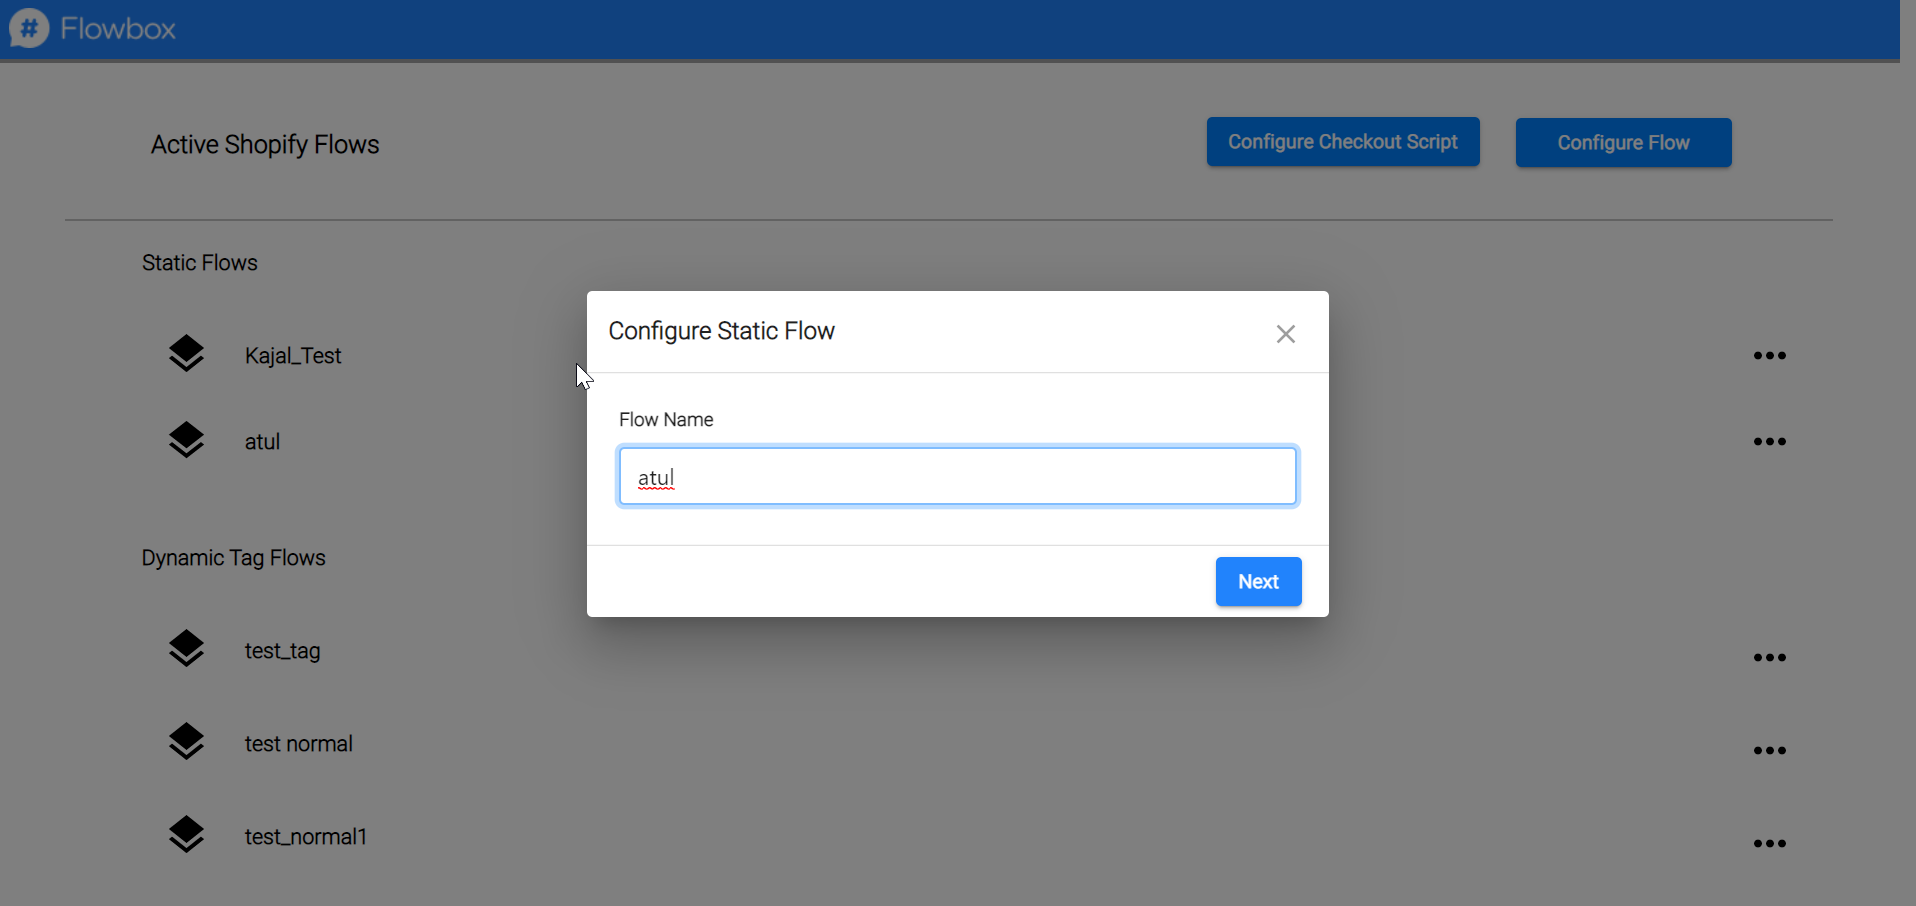Select the test normal flow name

298,744
